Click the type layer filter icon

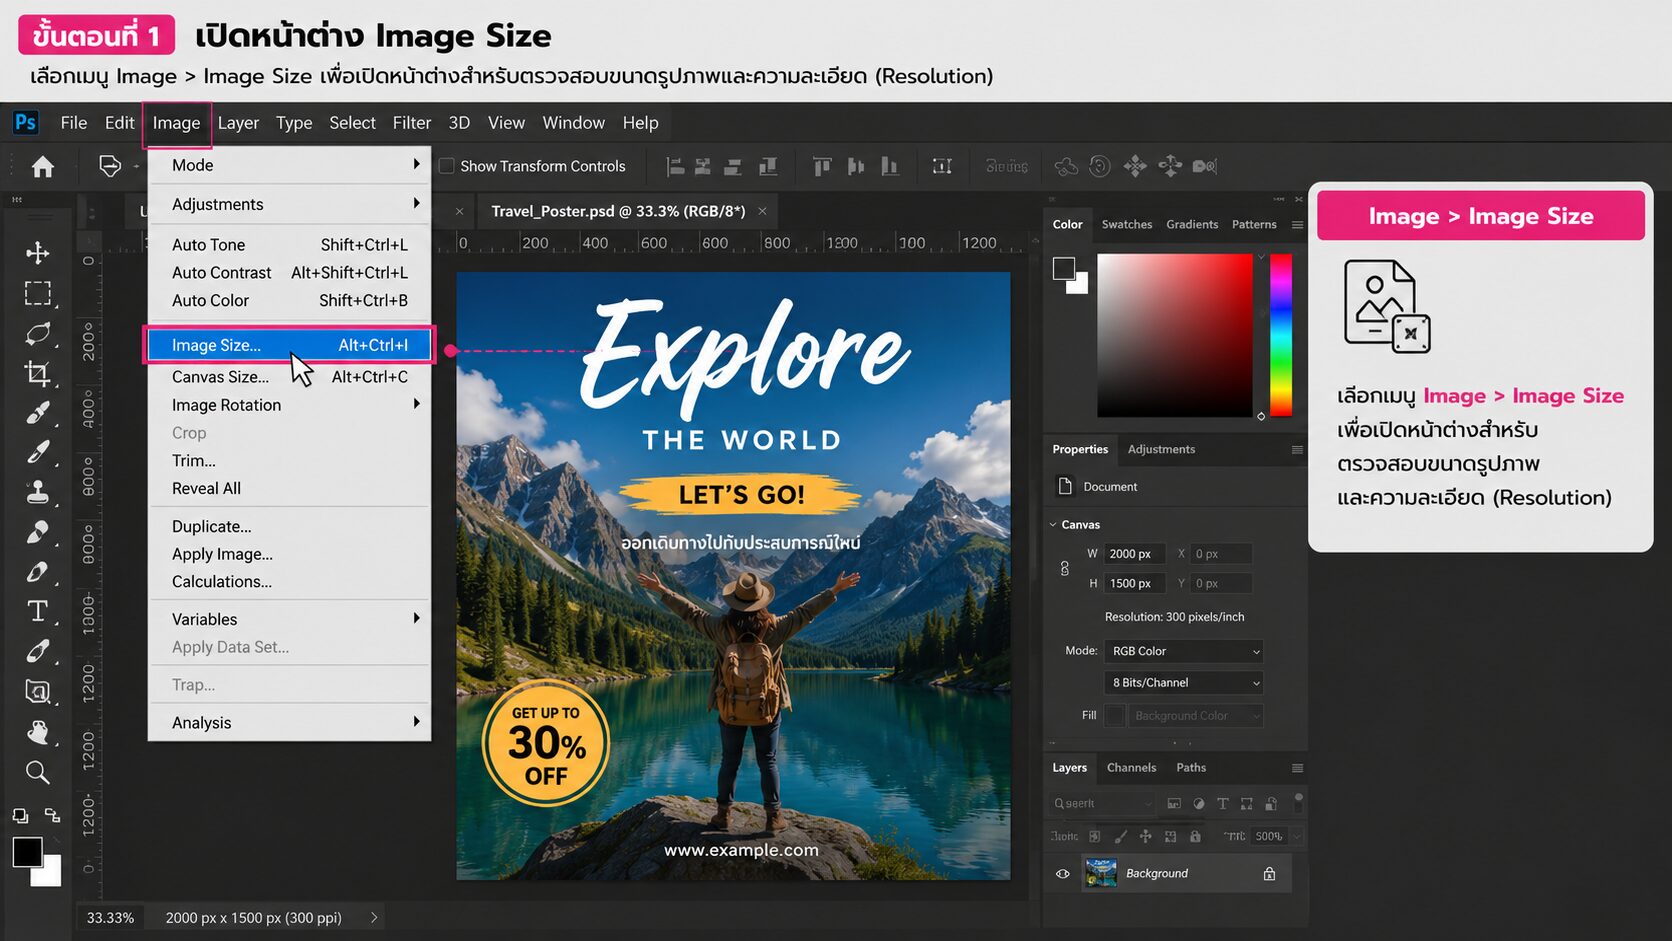[1222, 803]
